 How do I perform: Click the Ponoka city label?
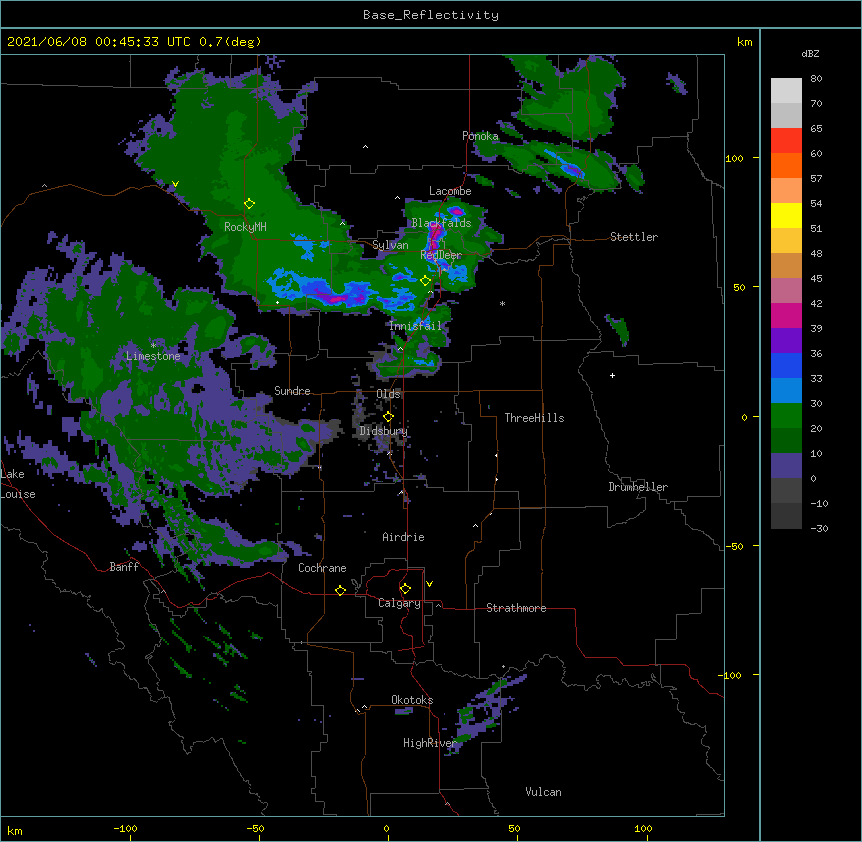pyautogui.click(x=480, y=136)
